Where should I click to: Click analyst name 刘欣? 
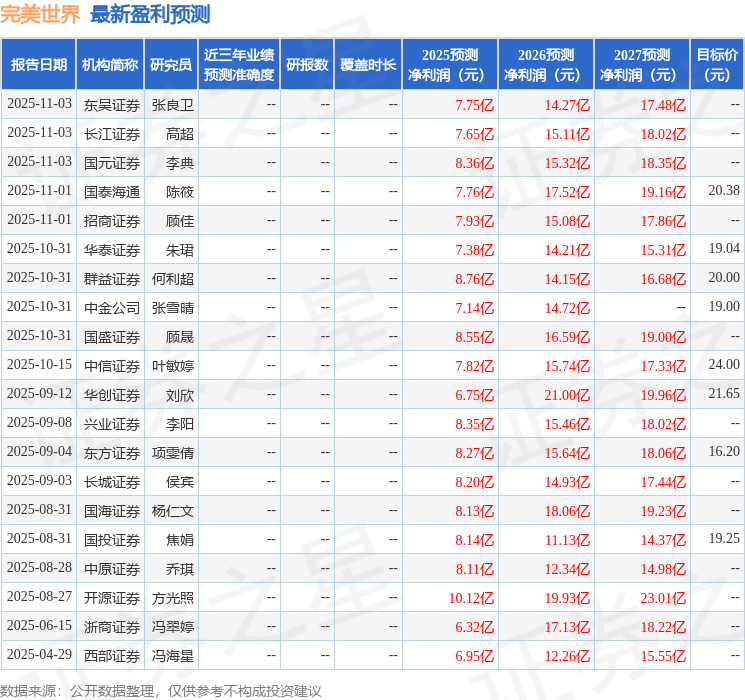180,395
